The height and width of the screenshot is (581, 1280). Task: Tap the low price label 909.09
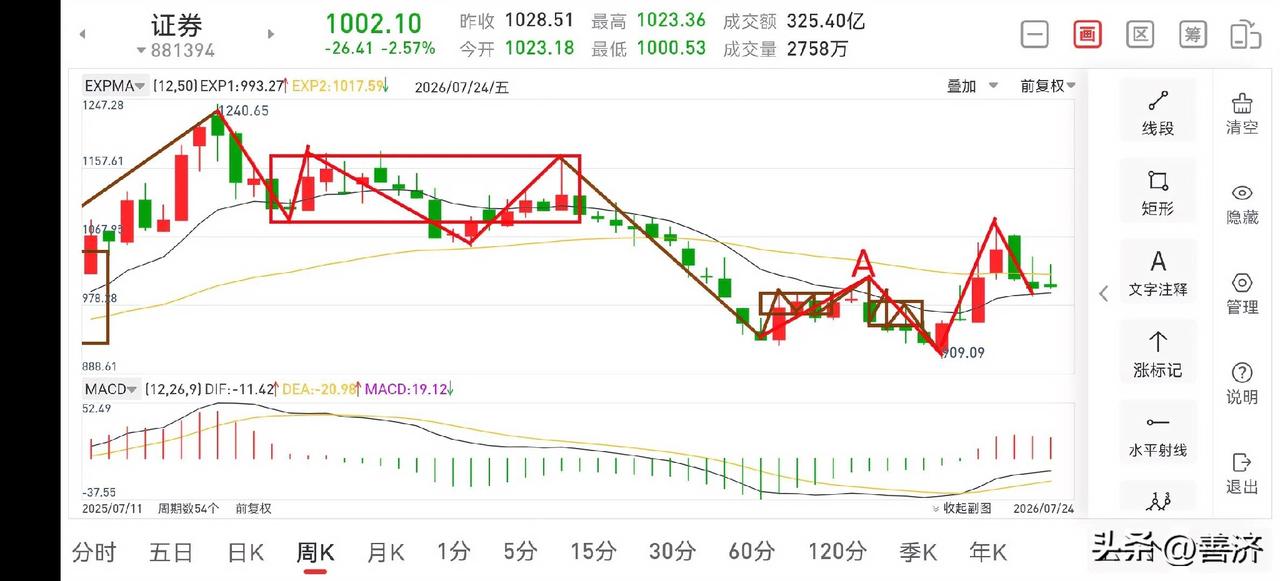click(x=963, y=352)
